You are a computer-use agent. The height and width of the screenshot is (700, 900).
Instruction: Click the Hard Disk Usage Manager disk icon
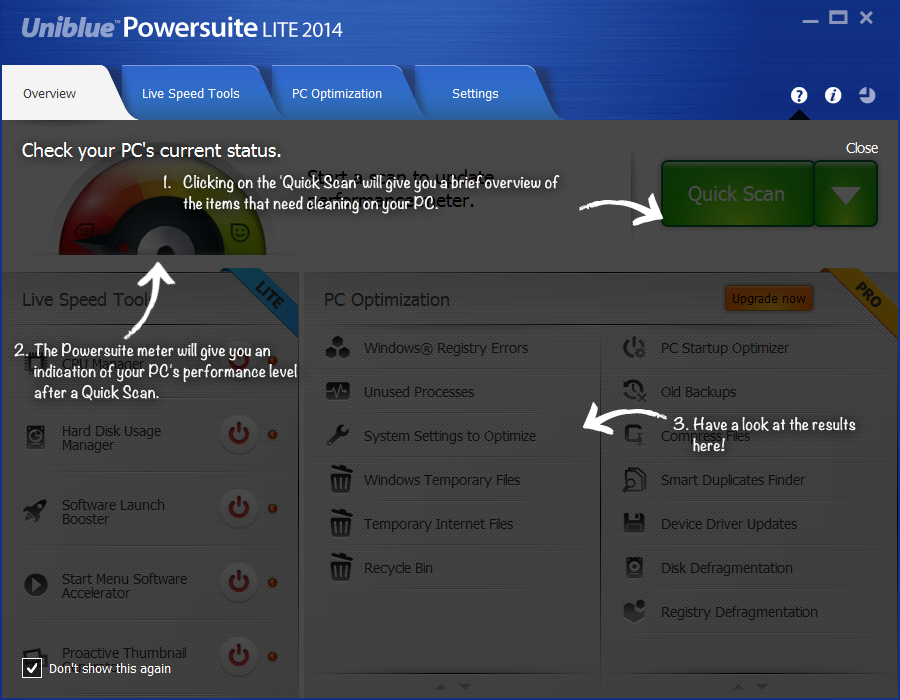(36, 437)
